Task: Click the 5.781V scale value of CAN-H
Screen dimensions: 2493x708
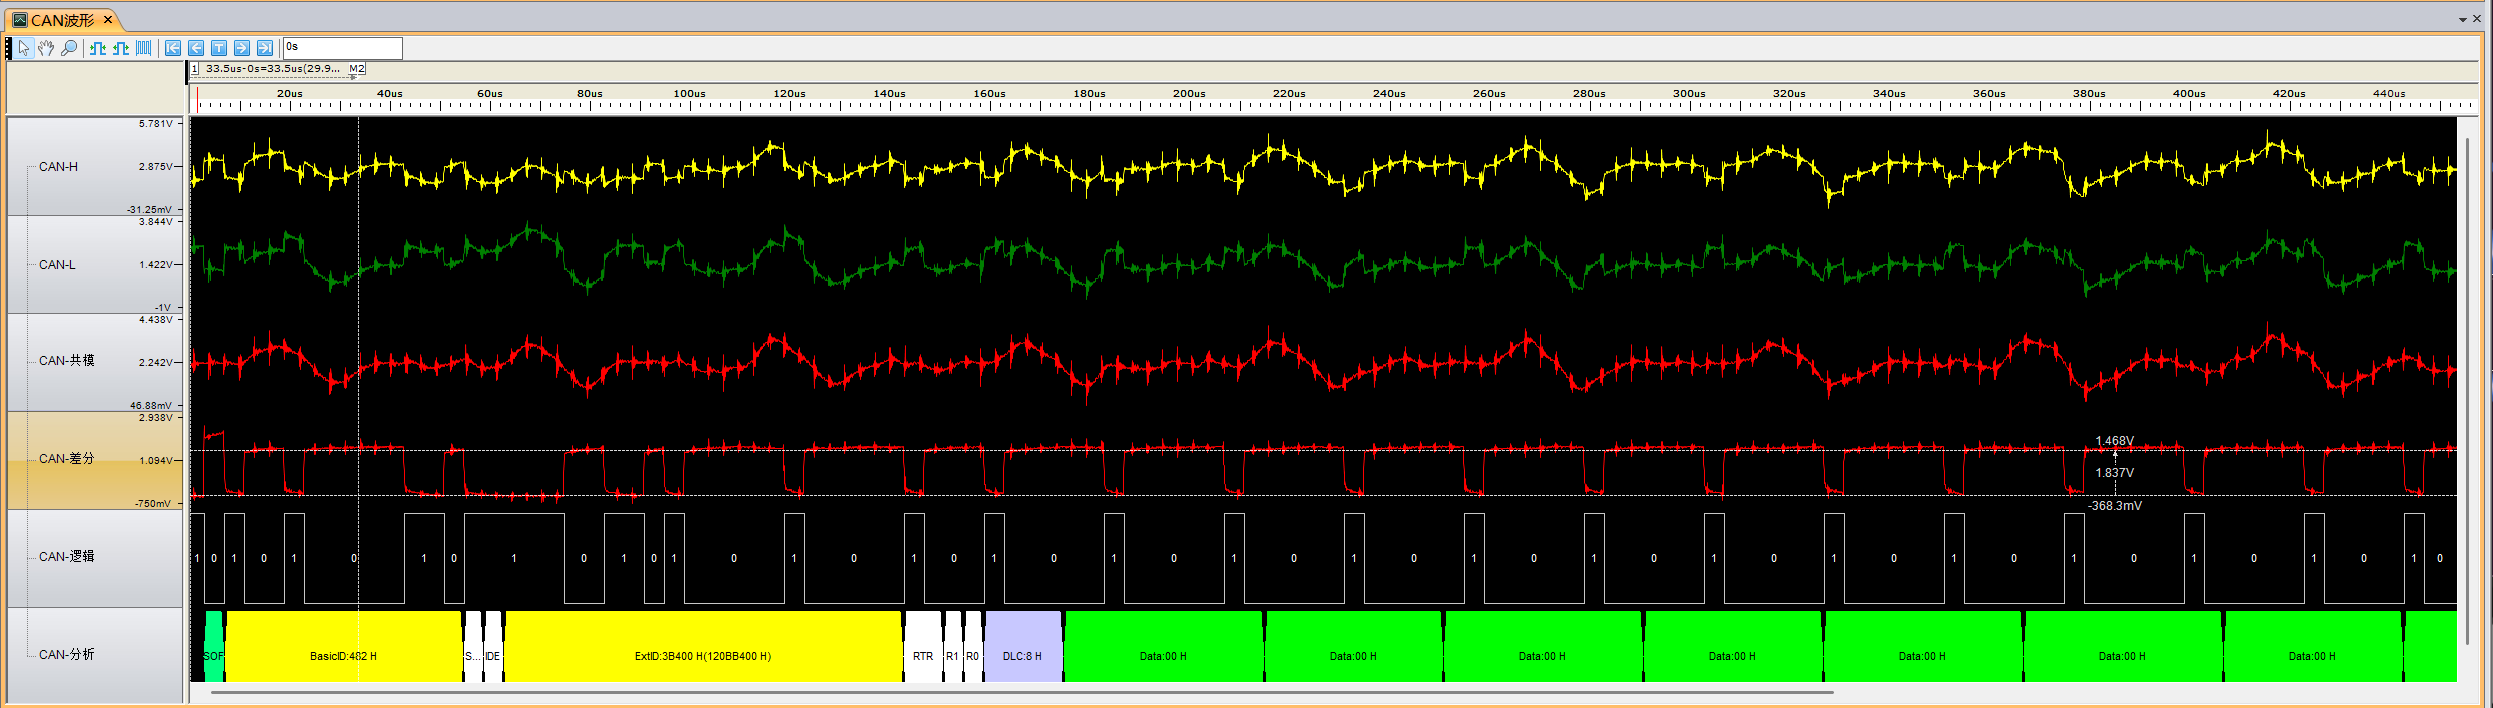Action: click(x=155, y=124)
